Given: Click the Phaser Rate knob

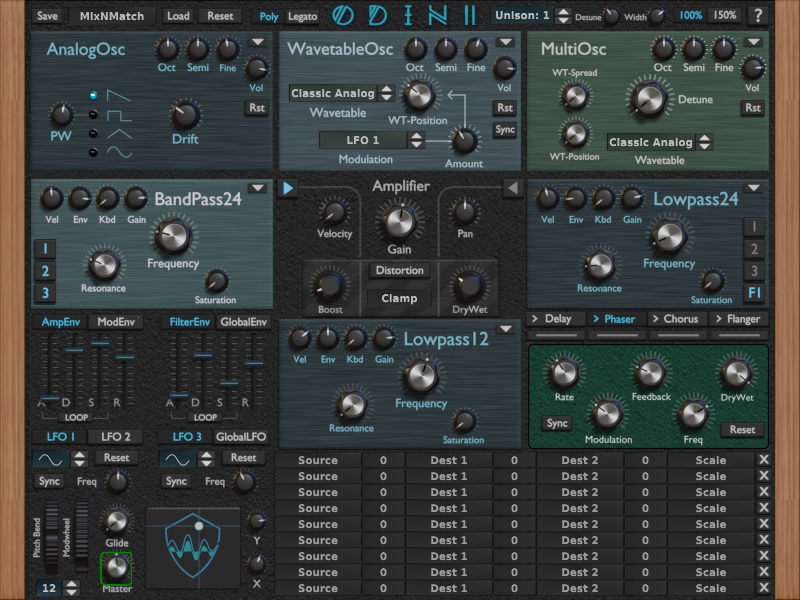Looking at the screenshot, I should tap(564, 373).
